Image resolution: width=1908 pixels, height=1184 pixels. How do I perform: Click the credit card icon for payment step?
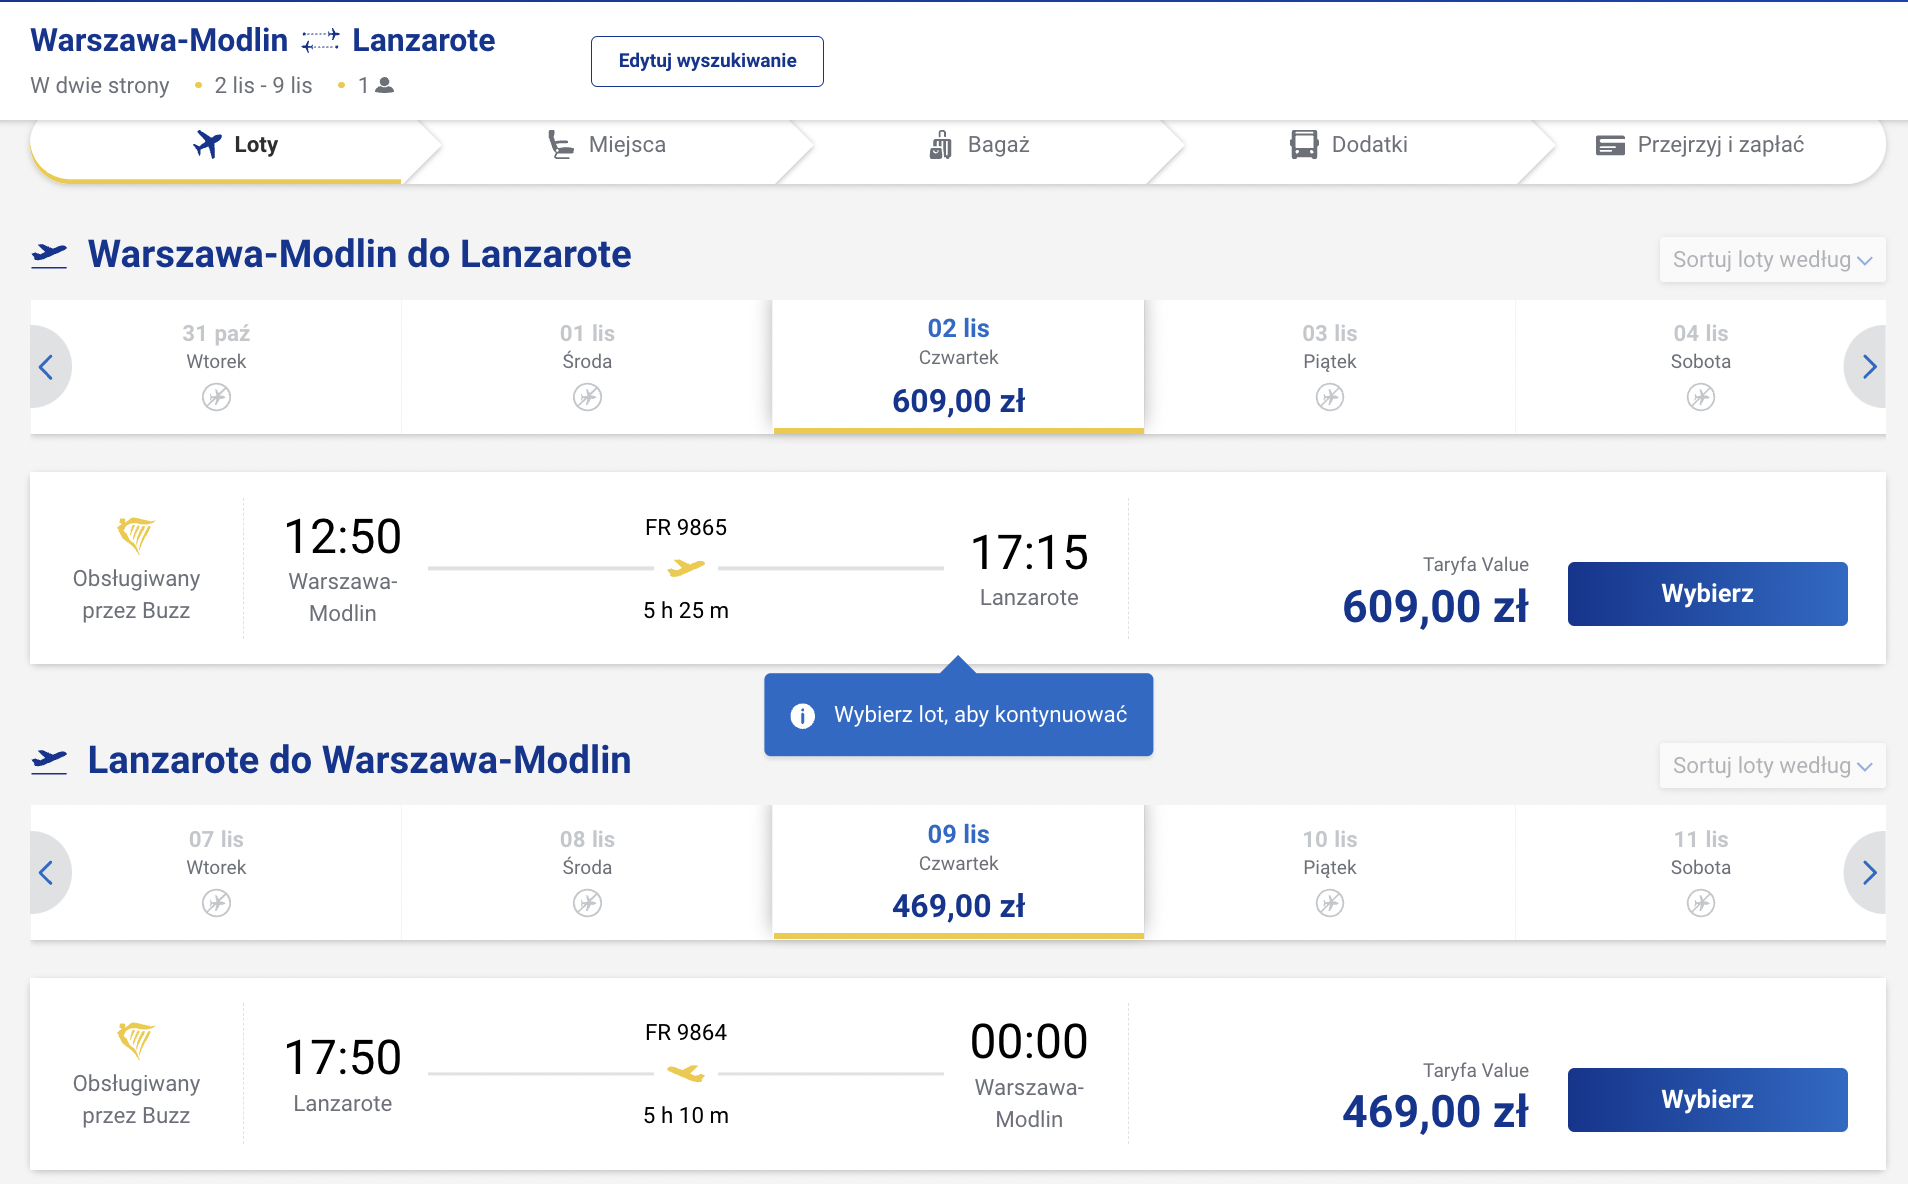(1610, 145)
